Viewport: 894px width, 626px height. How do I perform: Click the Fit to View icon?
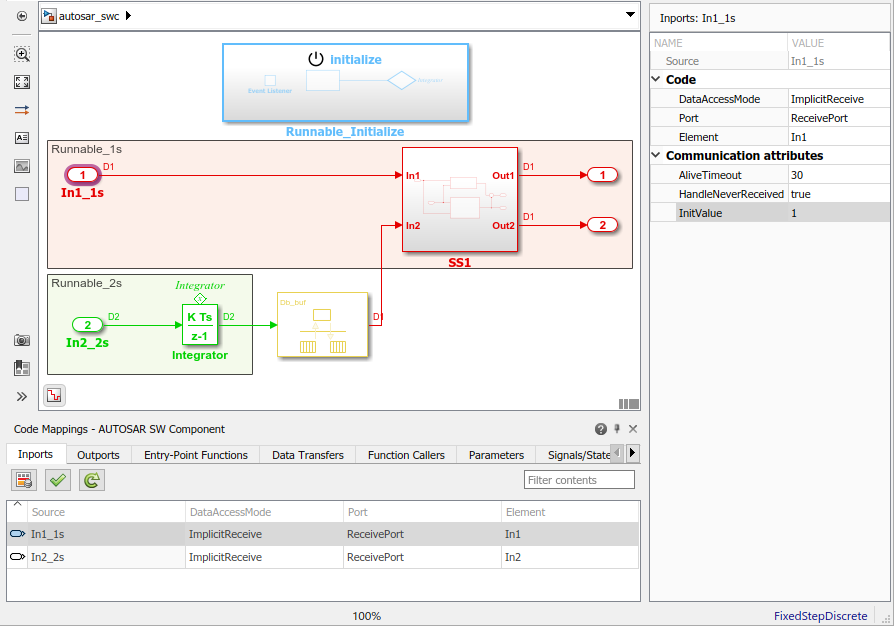tap(22, 82)
